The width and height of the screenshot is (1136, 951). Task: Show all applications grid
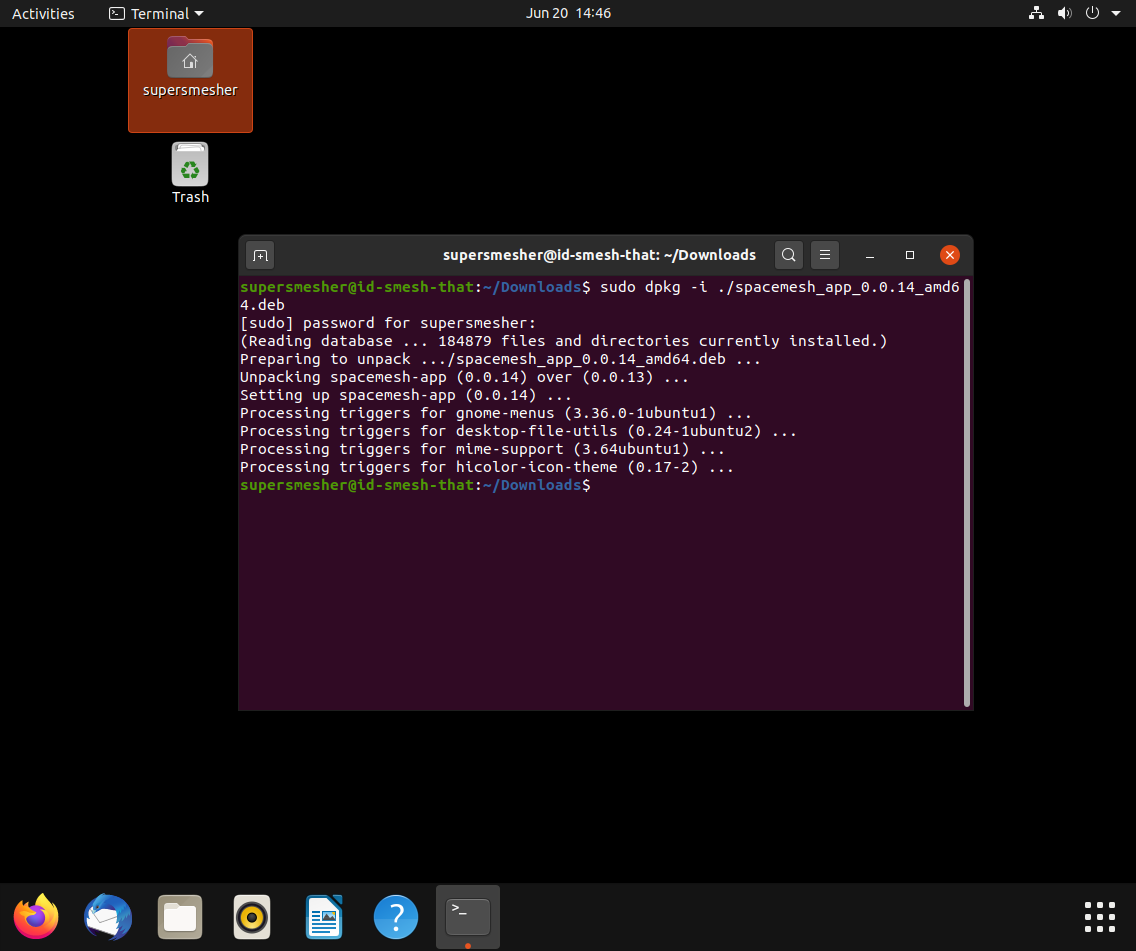[1099, 916]
